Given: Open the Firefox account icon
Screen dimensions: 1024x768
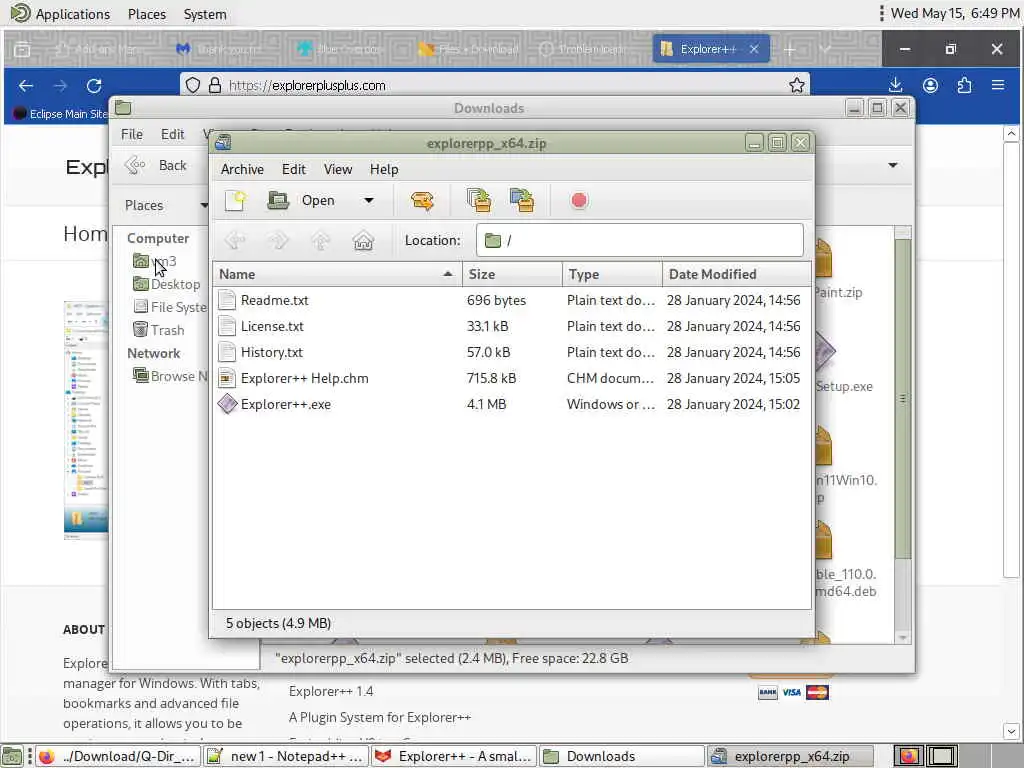Looking at the screenshot, I should click(931, 86).
